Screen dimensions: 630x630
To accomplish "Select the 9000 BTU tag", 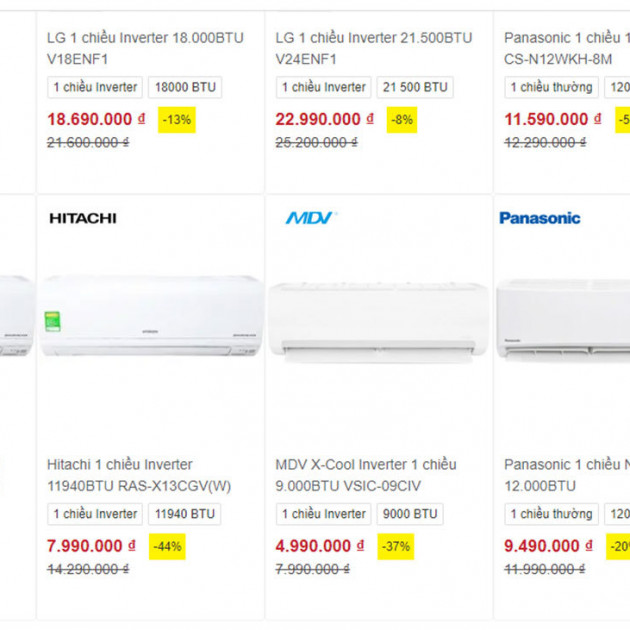I will (x=410, y=514).
